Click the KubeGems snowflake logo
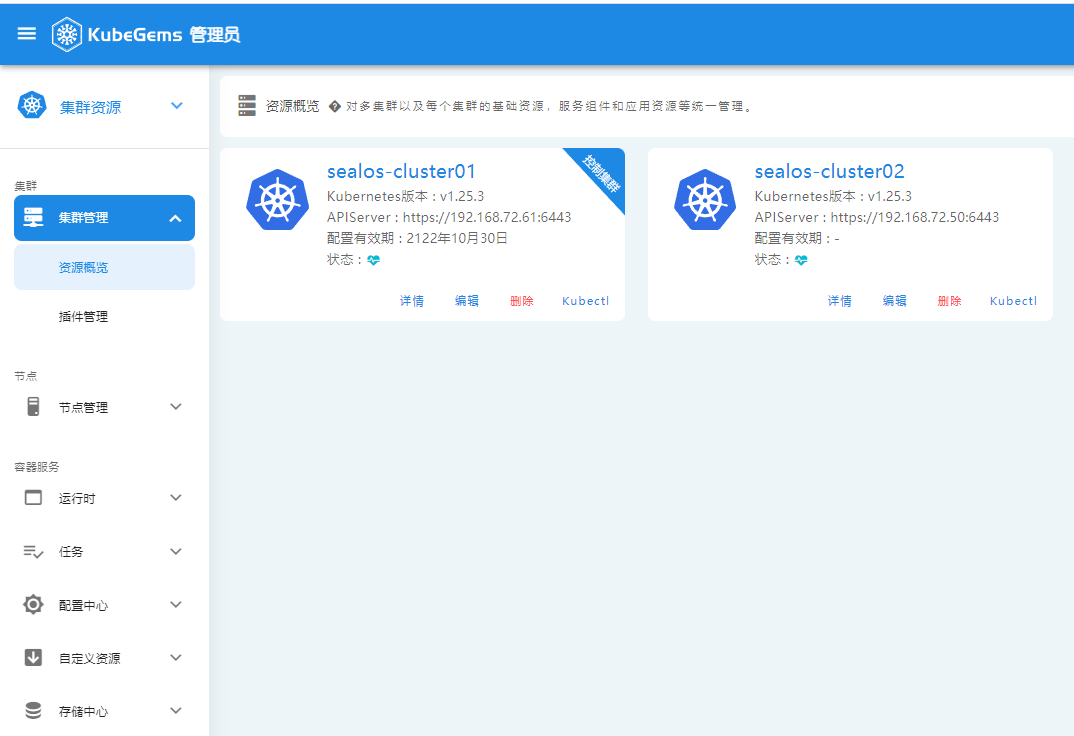Screen dimensions: 1074x736 (66, 34)
